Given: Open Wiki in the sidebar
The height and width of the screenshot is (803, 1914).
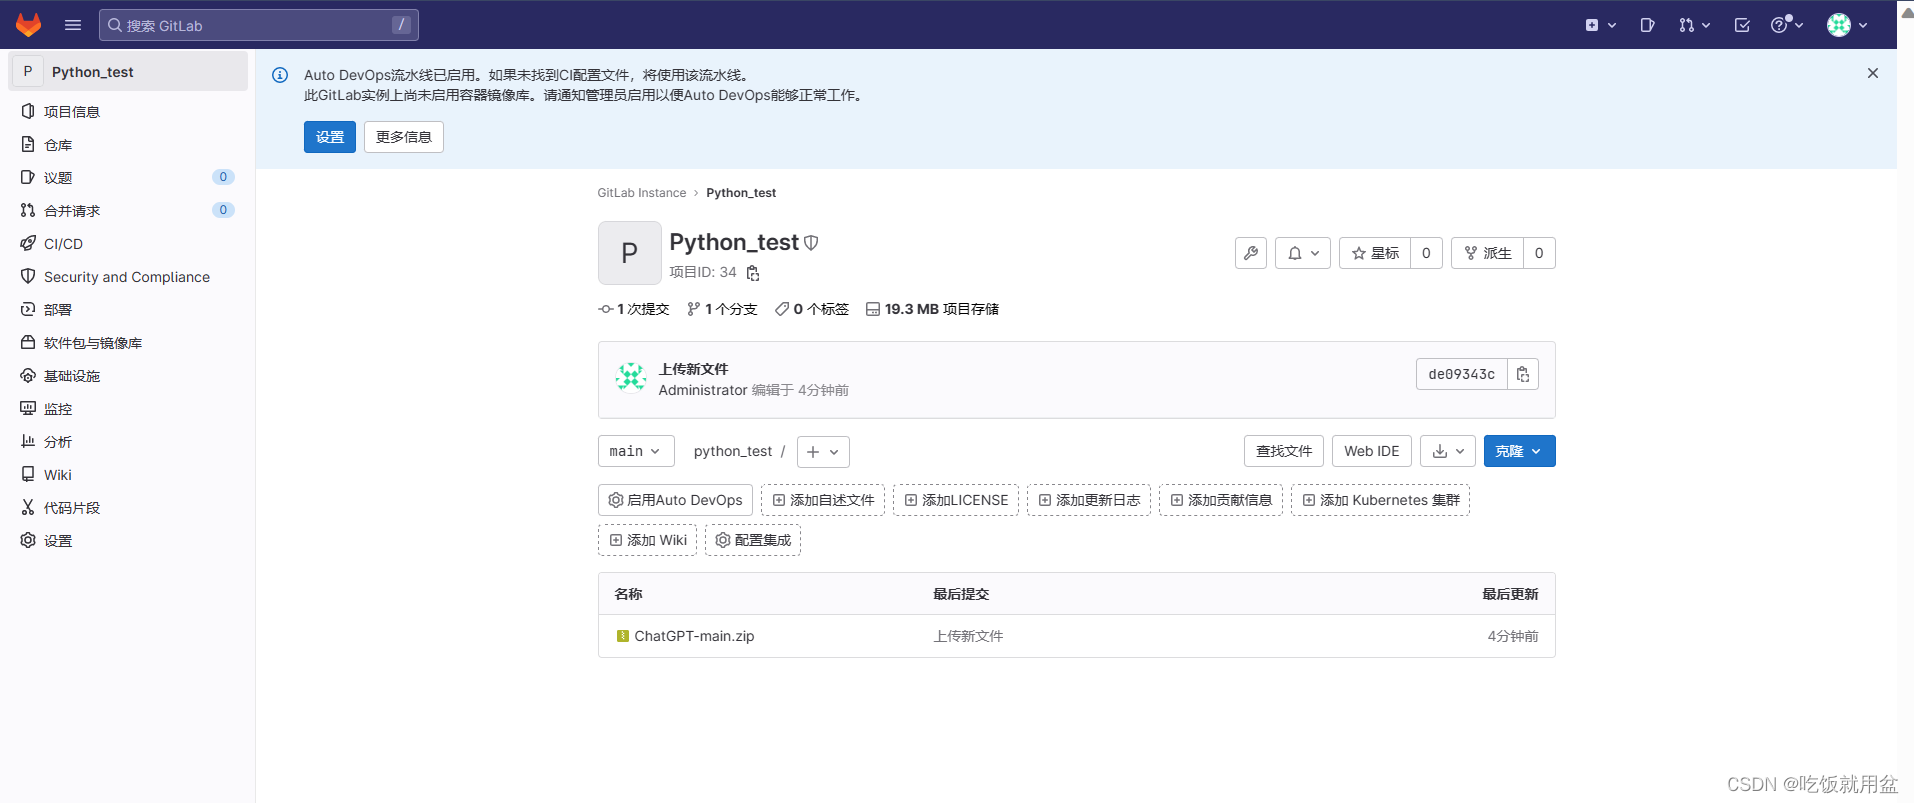Looking at the screenshot, I should pyautogui.click(x=128, y=474).
